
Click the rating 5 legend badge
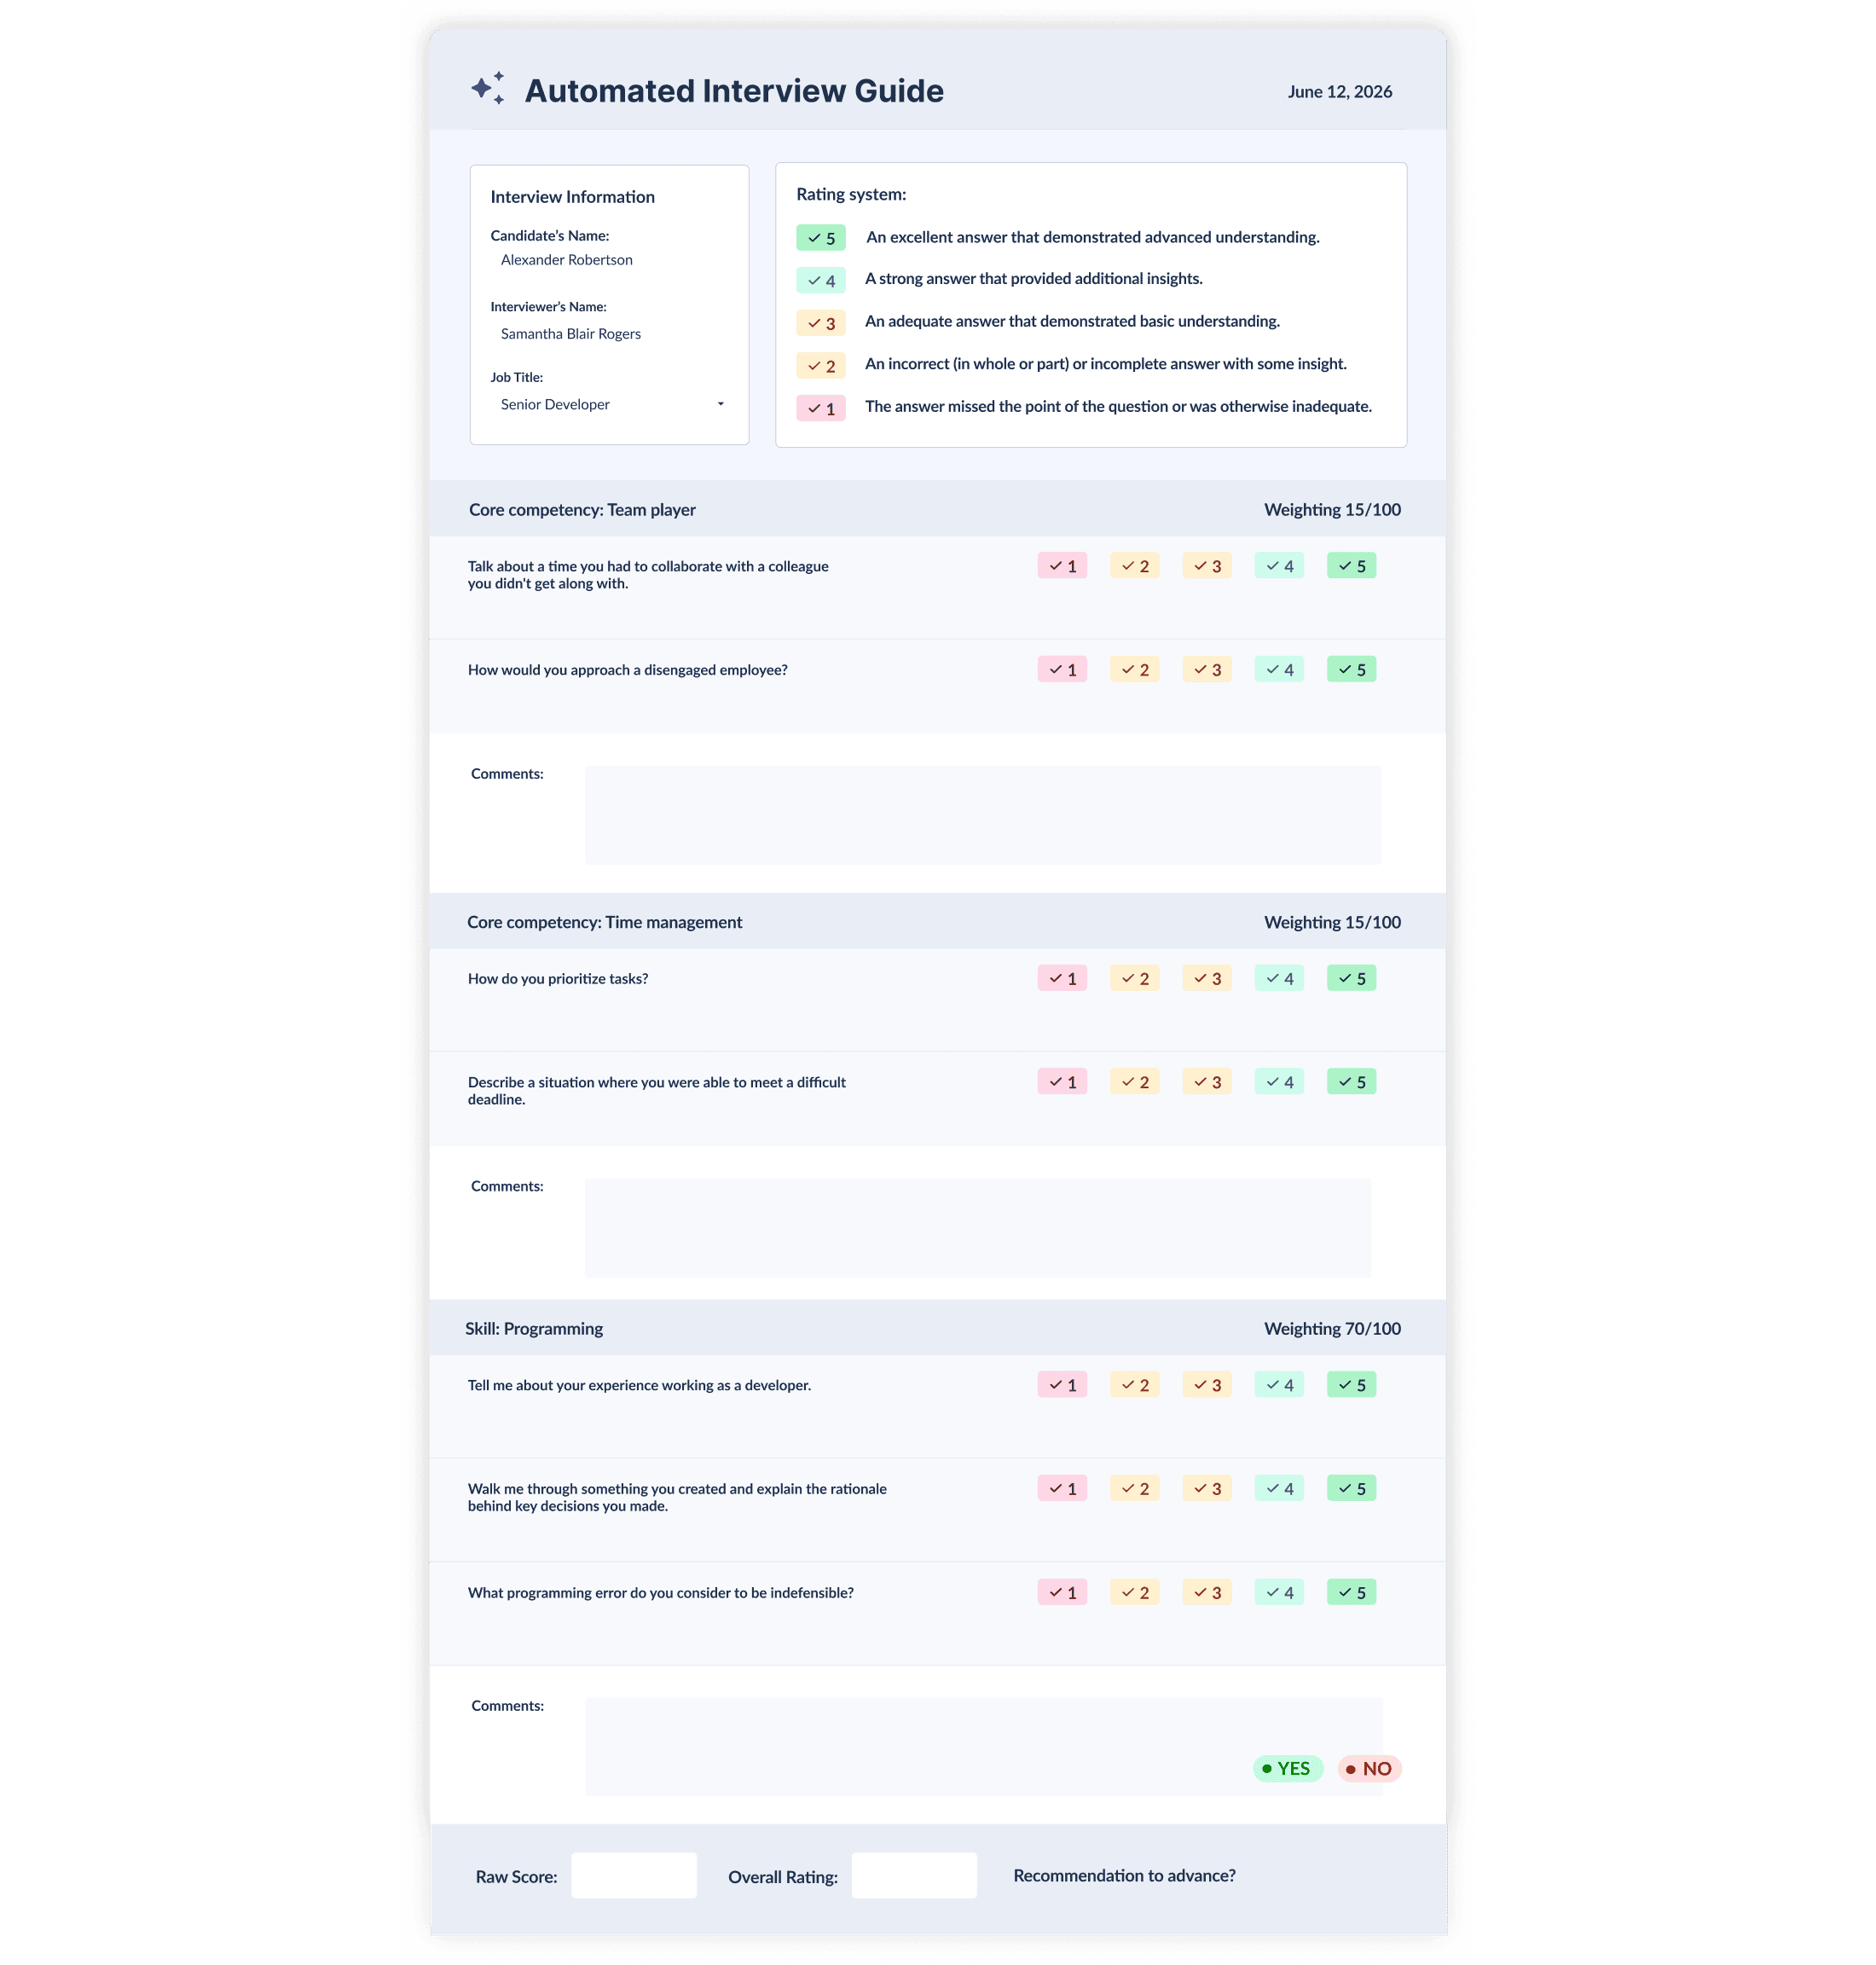pos(821,238)
